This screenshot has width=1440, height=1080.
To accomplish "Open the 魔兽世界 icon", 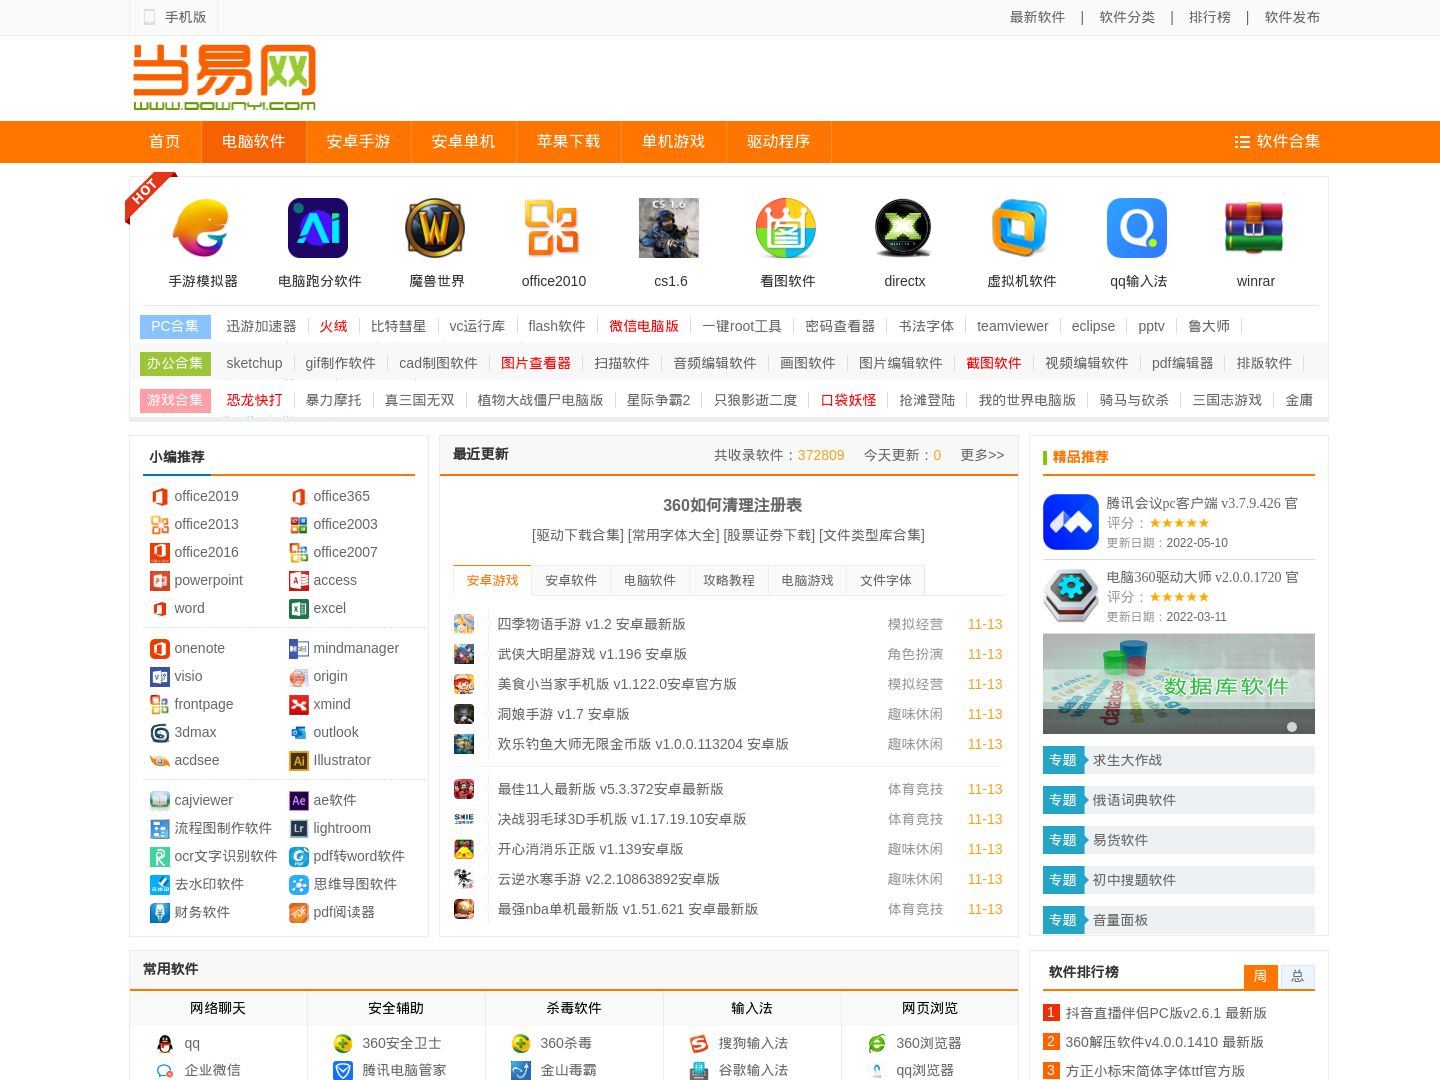I will (x=435, y=228).
